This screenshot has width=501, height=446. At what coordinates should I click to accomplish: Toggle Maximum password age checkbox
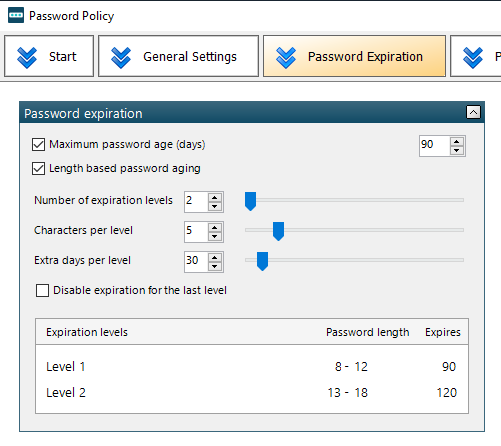point(38,145)
